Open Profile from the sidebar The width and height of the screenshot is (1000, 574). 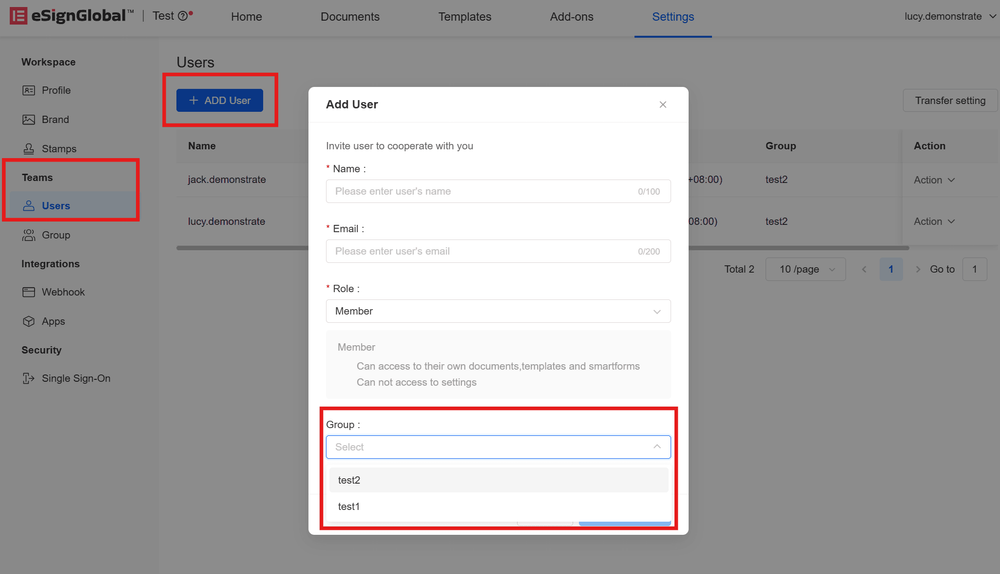point(55,90)
